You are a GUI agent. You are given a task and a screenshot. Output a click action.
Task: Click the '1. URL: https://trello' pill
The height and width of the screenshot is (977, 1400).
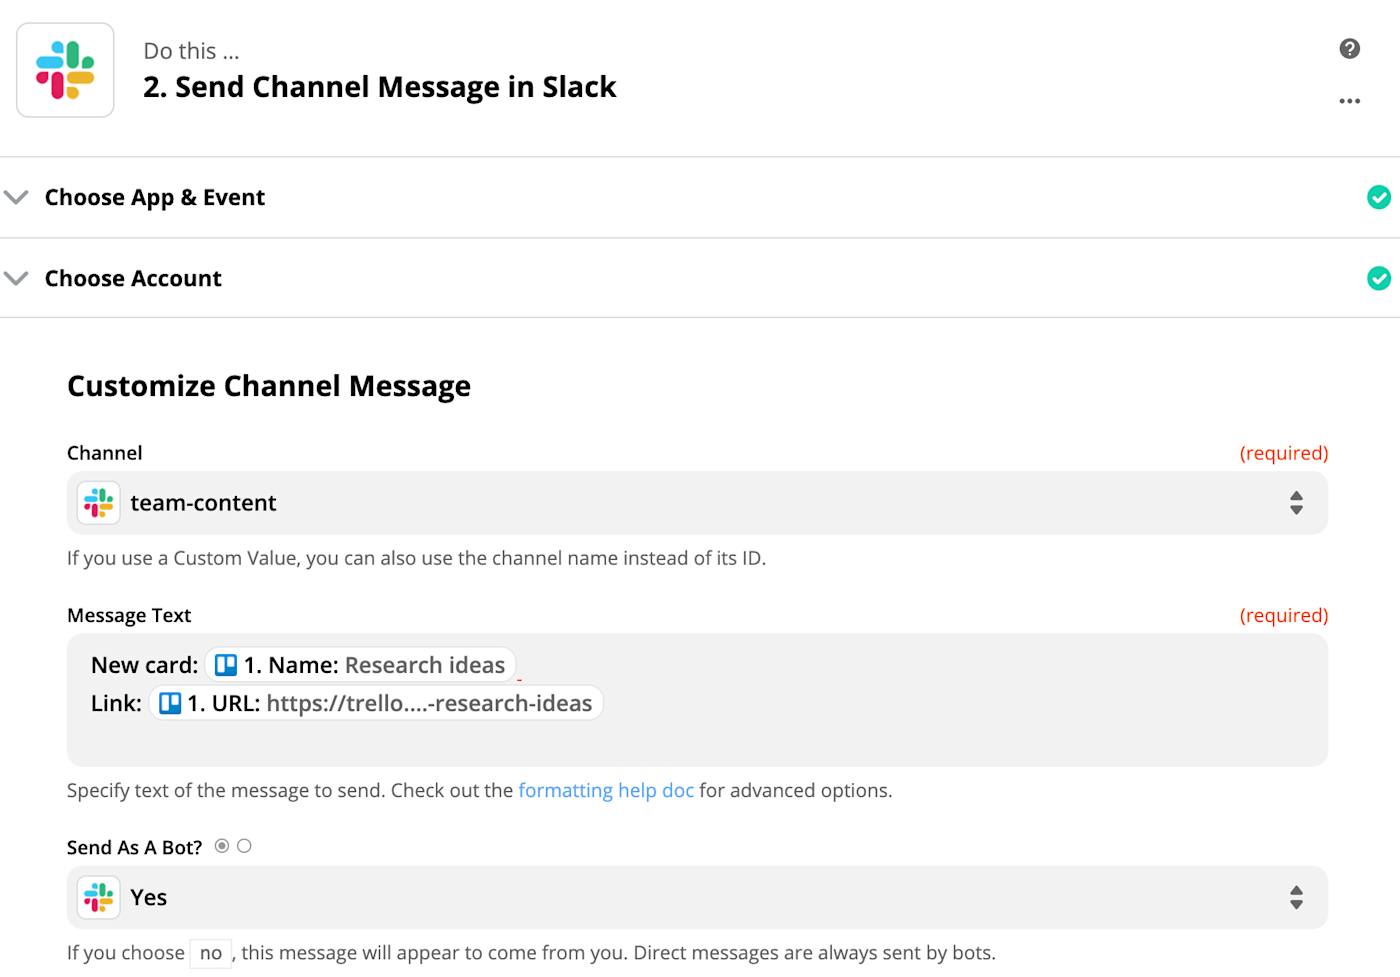pyautogui.click(x=376, y=703)
